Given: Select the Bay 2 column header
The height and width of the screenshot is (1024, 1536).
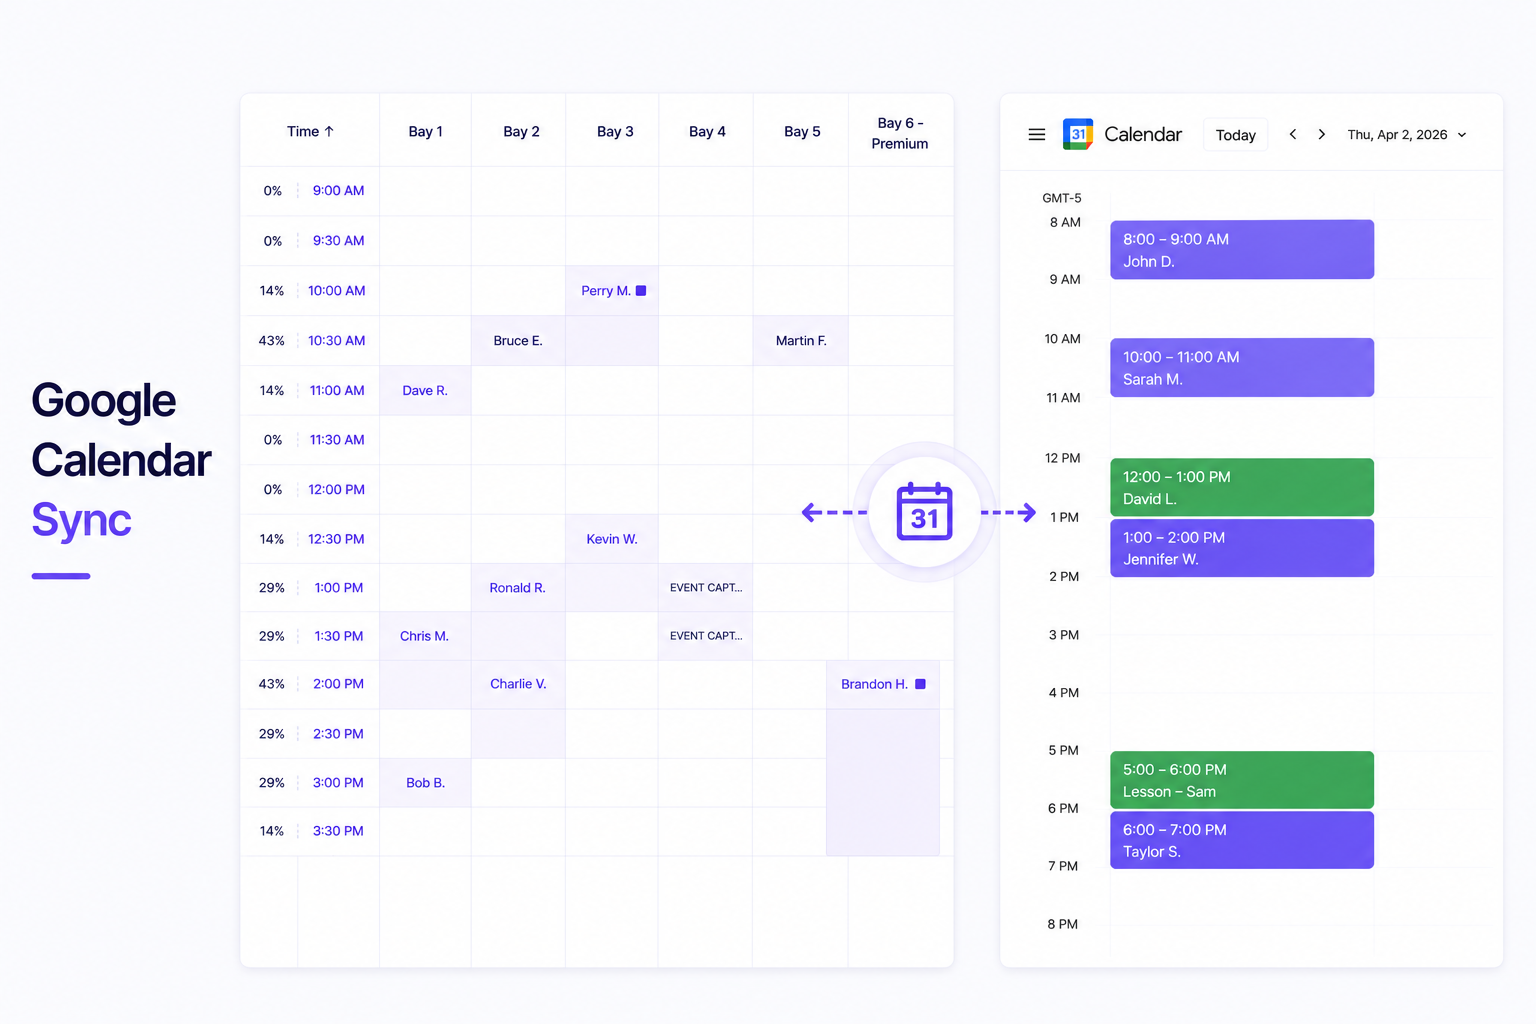Looking at the screenshot, I should [x=521, y=131].
